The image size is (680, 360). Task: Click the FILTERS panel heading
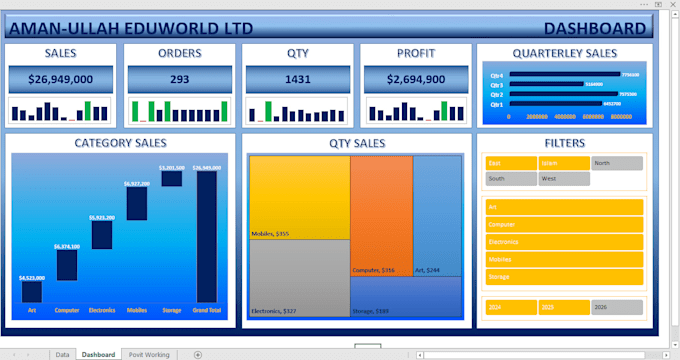(x=565, y=143)
